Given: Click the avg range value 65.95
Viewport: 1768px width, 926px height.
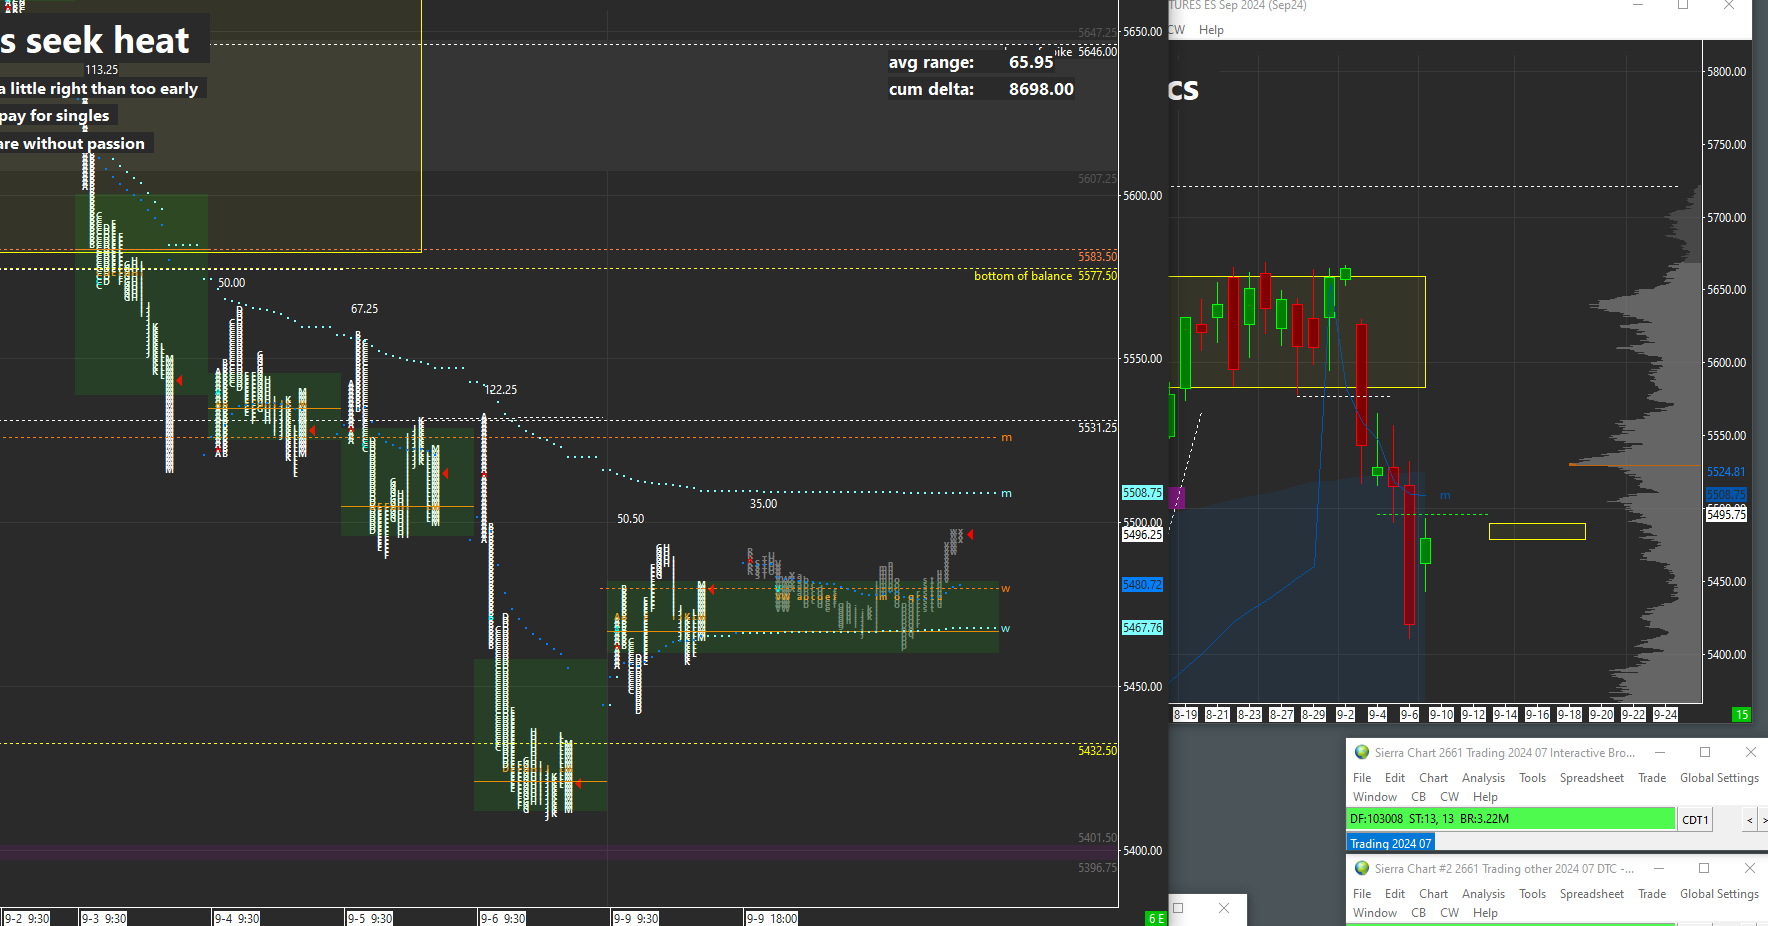Looking at the screenshot, I should pyautogui.click(x=1031, y=62).
